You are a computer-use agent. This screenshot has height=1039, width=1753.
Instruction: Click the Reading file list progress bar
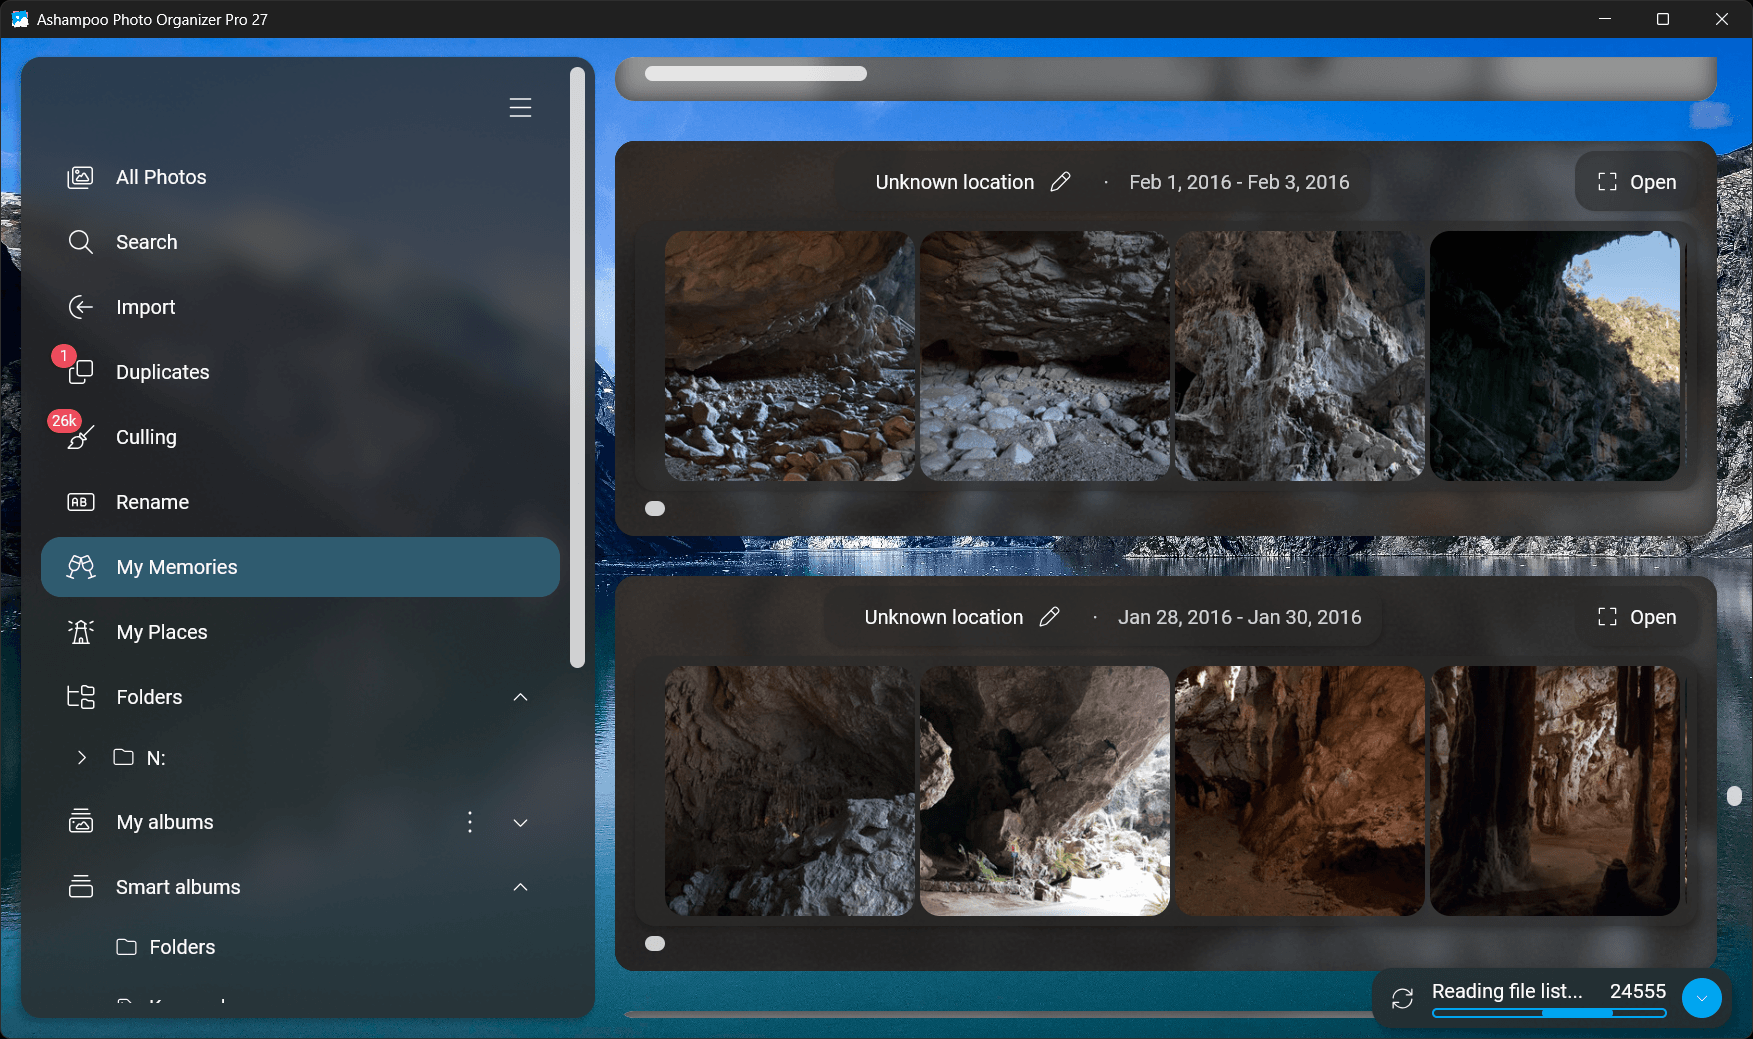click(x=1549, y=1013)
